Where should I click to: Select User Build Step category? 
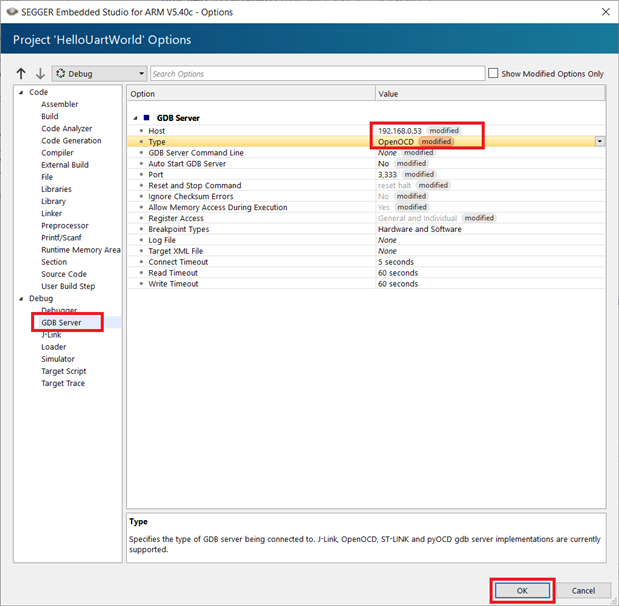(x=68, y=286)
